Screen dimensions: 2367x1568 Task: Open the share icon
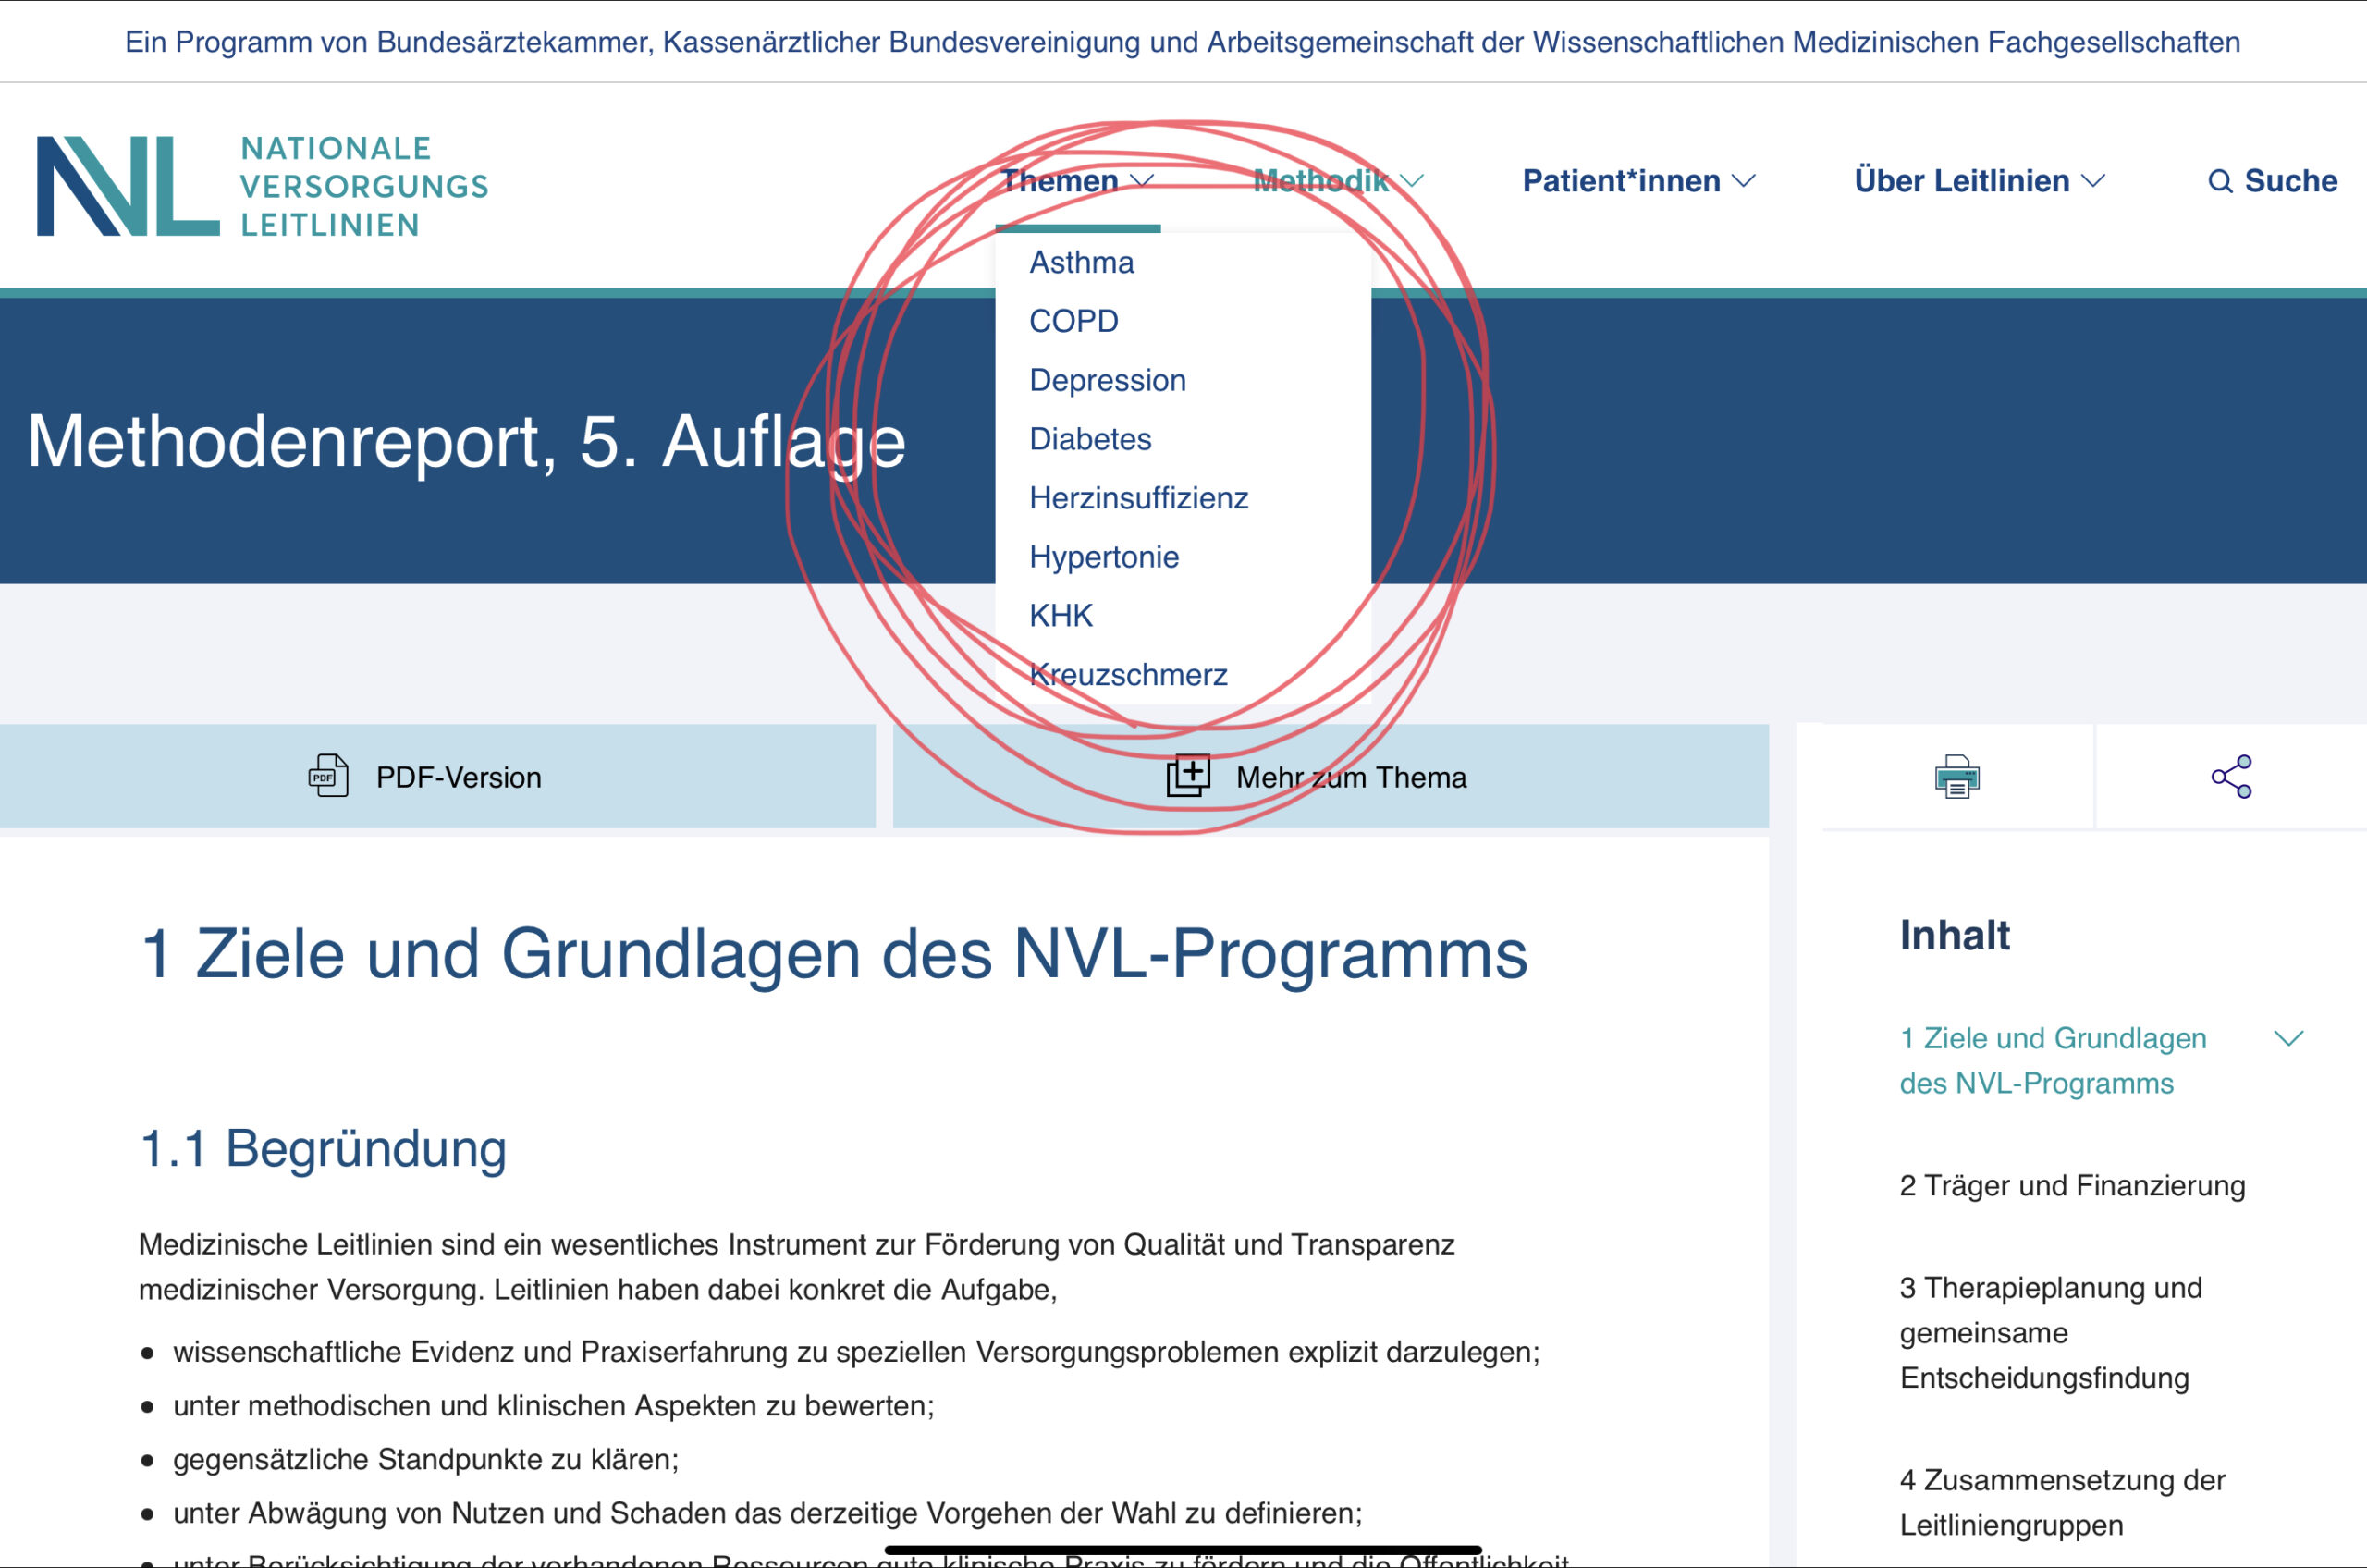(x=2231, y=777)
